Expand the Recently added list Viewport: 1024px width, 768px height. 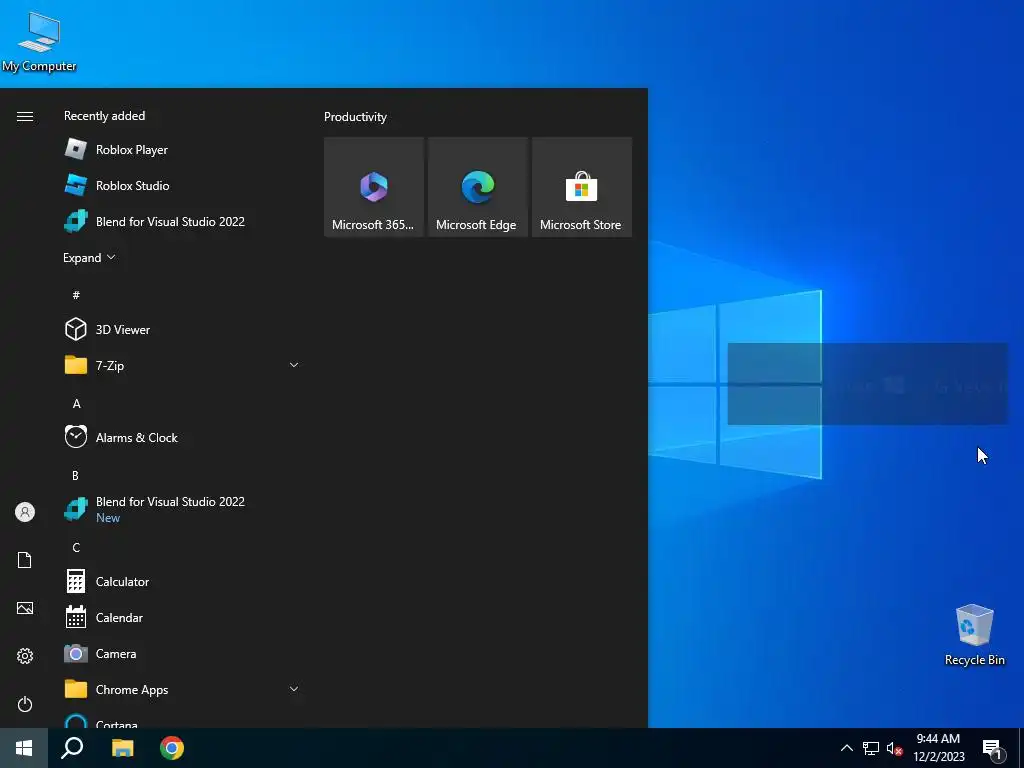click(x=89, y=258)
